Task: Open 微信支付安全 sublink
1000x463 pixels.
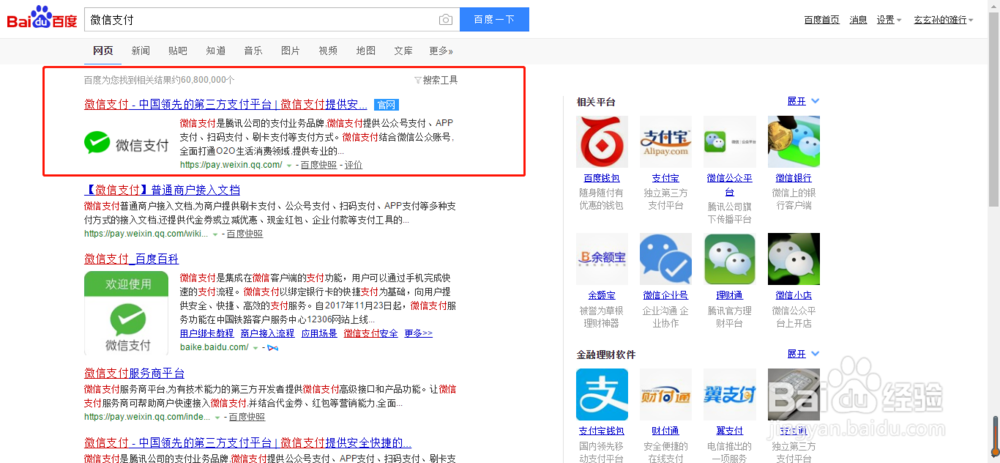Action: coord(371,334)
